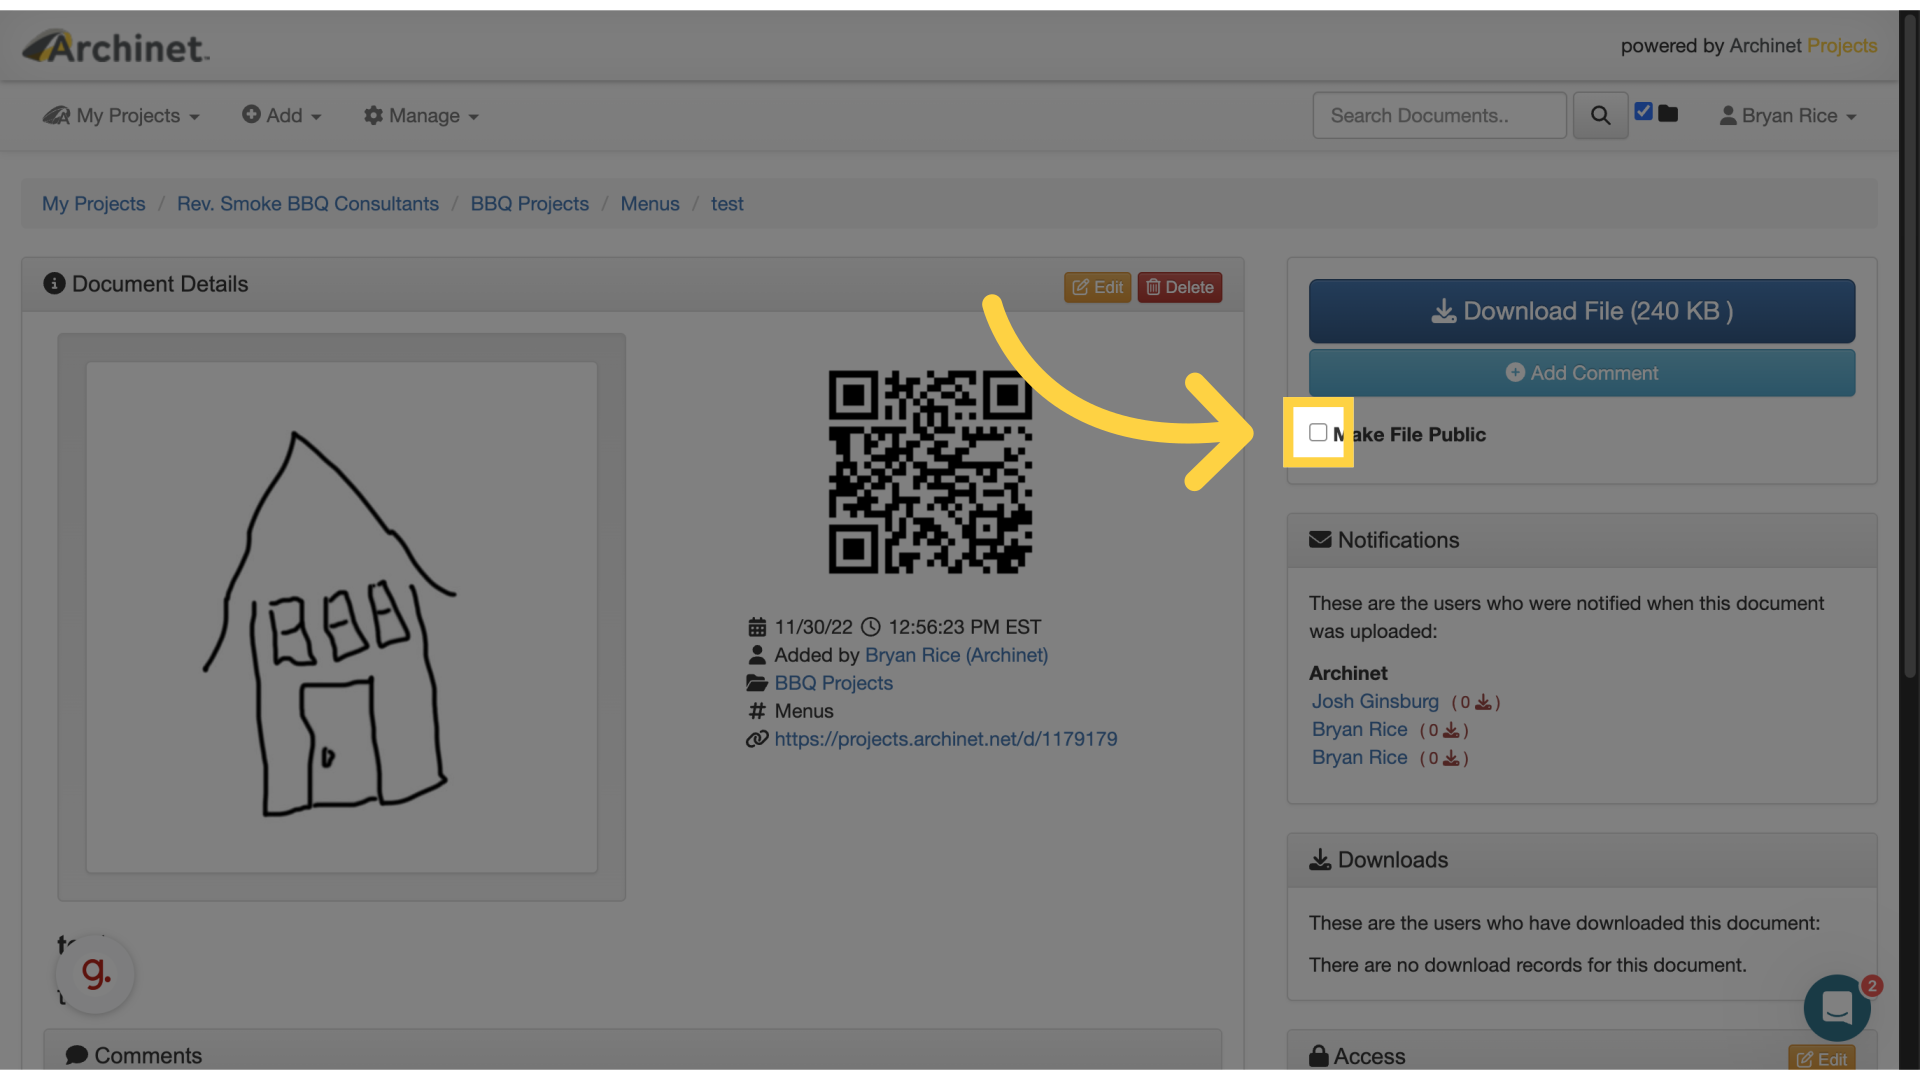Click download icon next to Josh Ginsburg
This screenshot has width=1920, height=1080.
(1483, 703)
